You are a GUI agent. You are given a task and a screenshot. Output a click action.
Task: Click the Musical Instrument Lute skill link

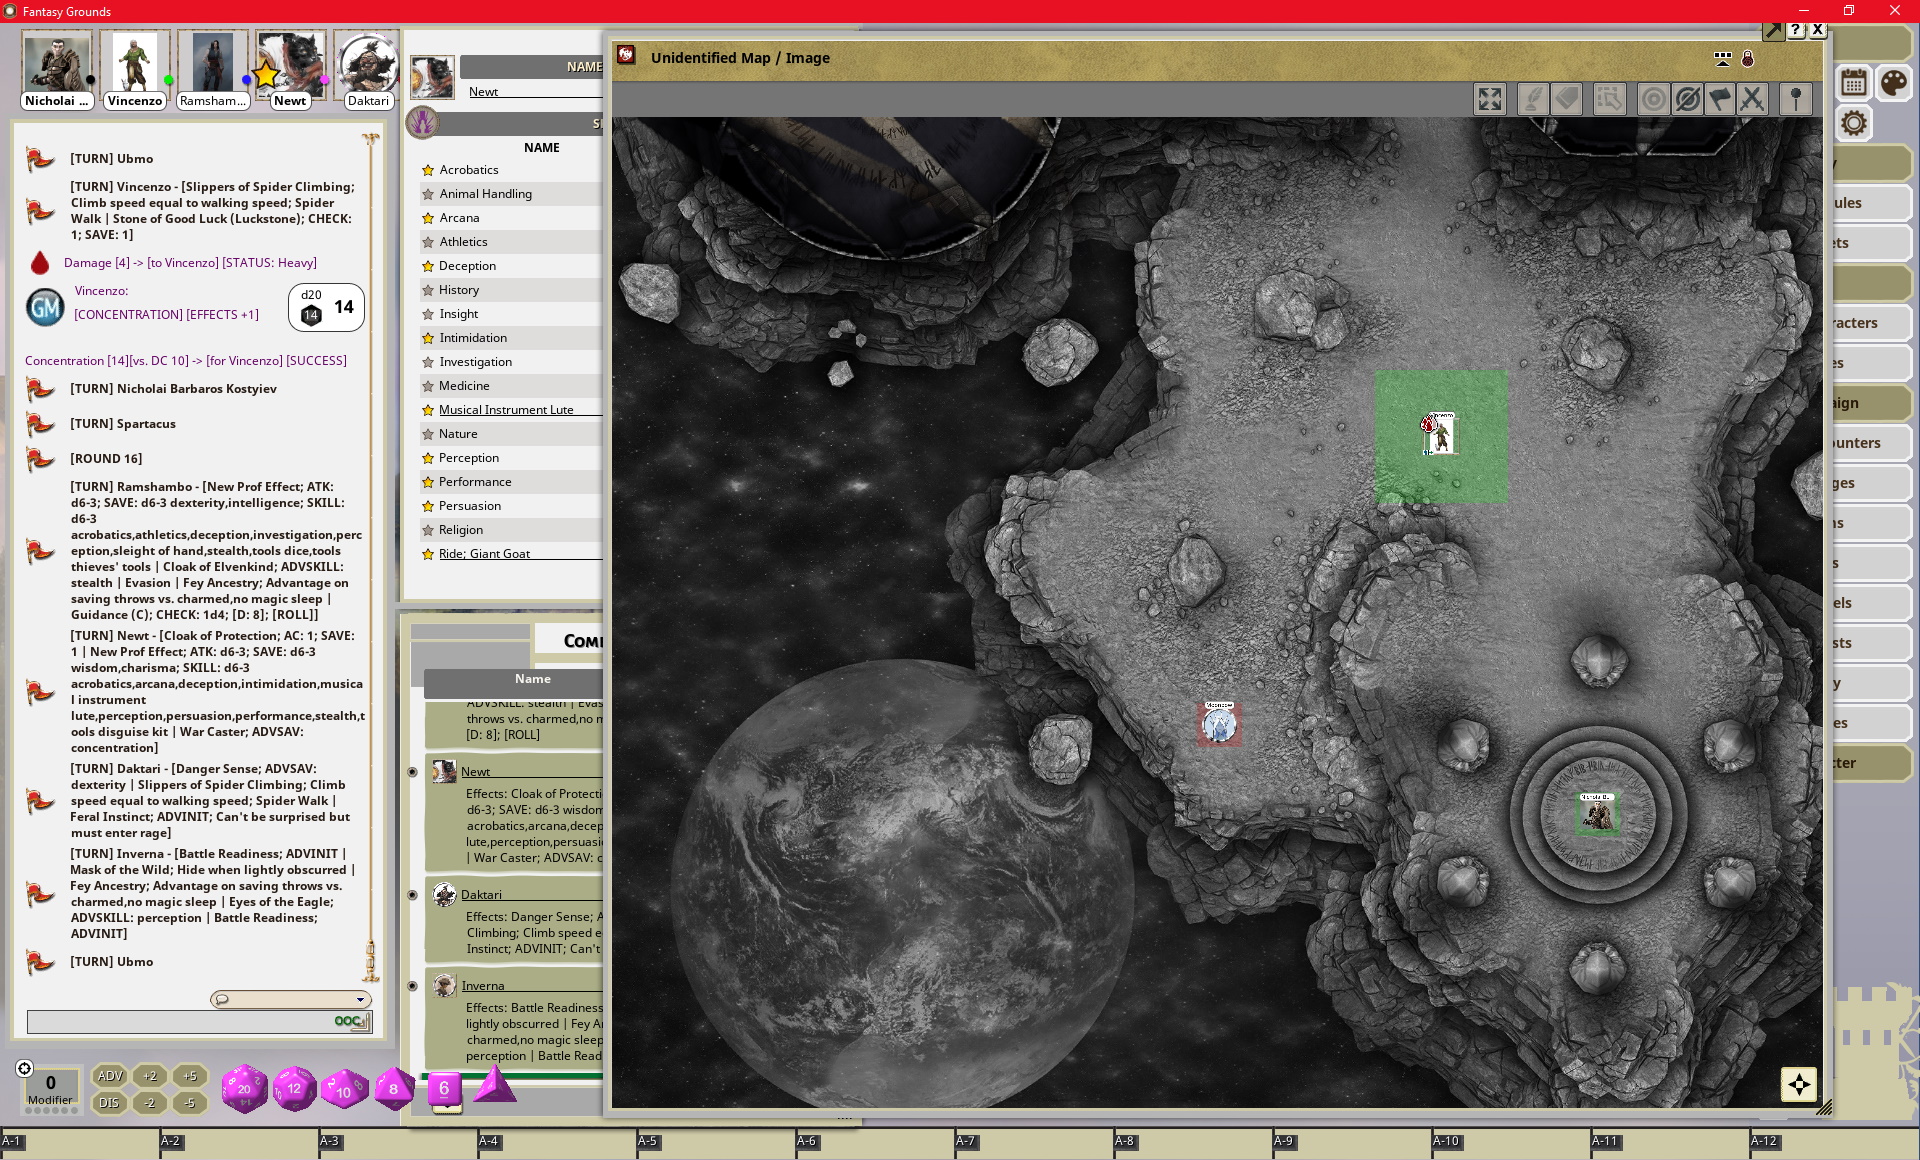point(506,410)
